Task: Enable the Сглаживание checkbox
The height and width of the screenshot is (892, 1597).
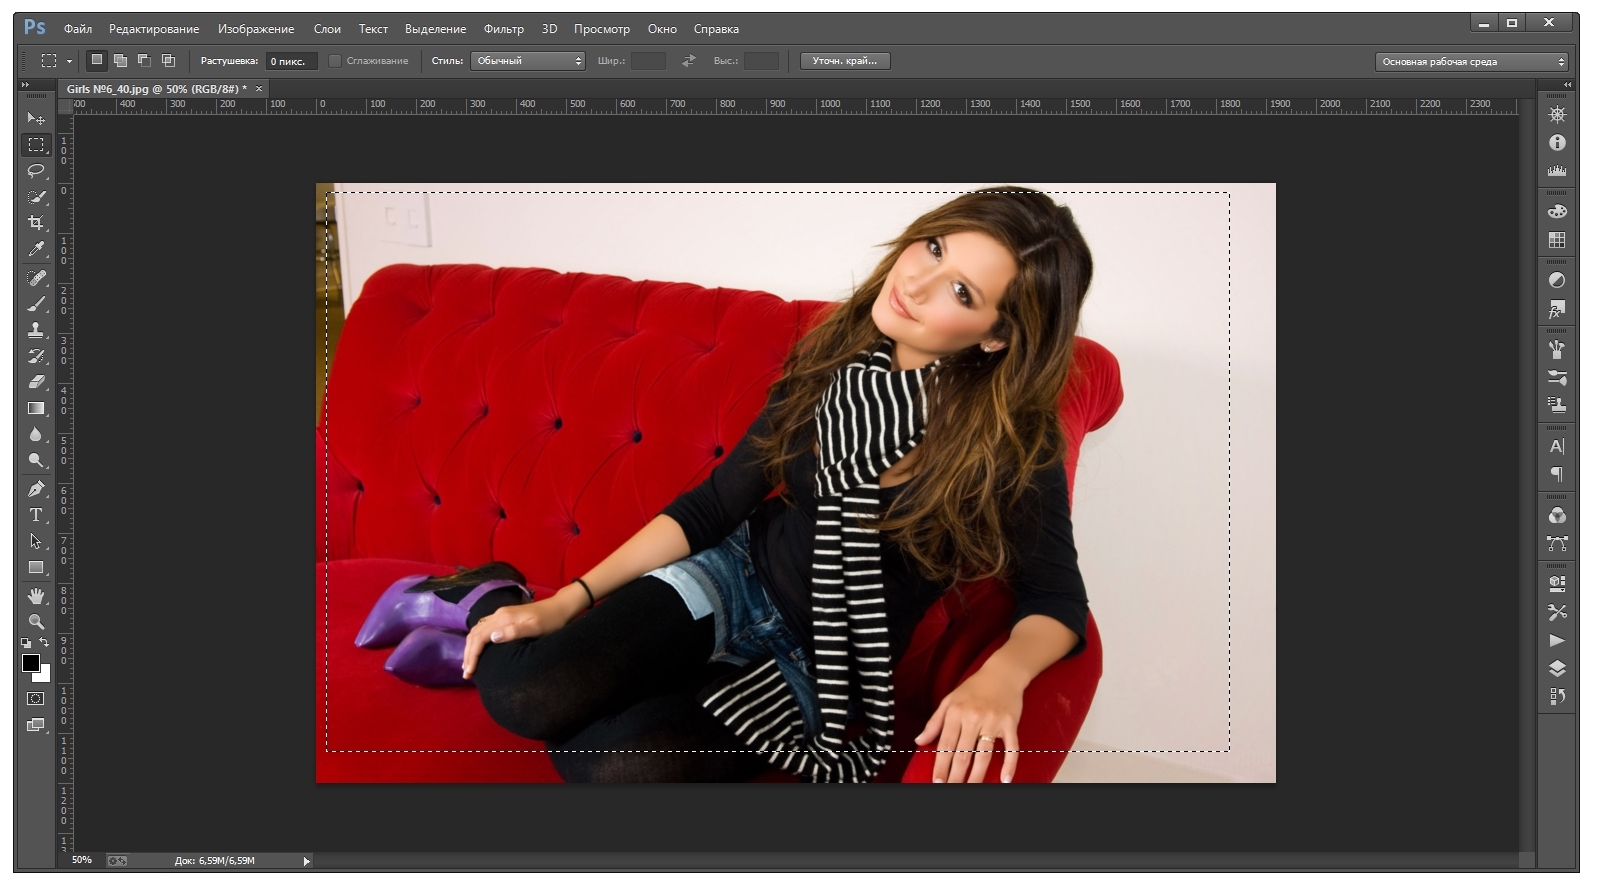Action: coord(335,61)
